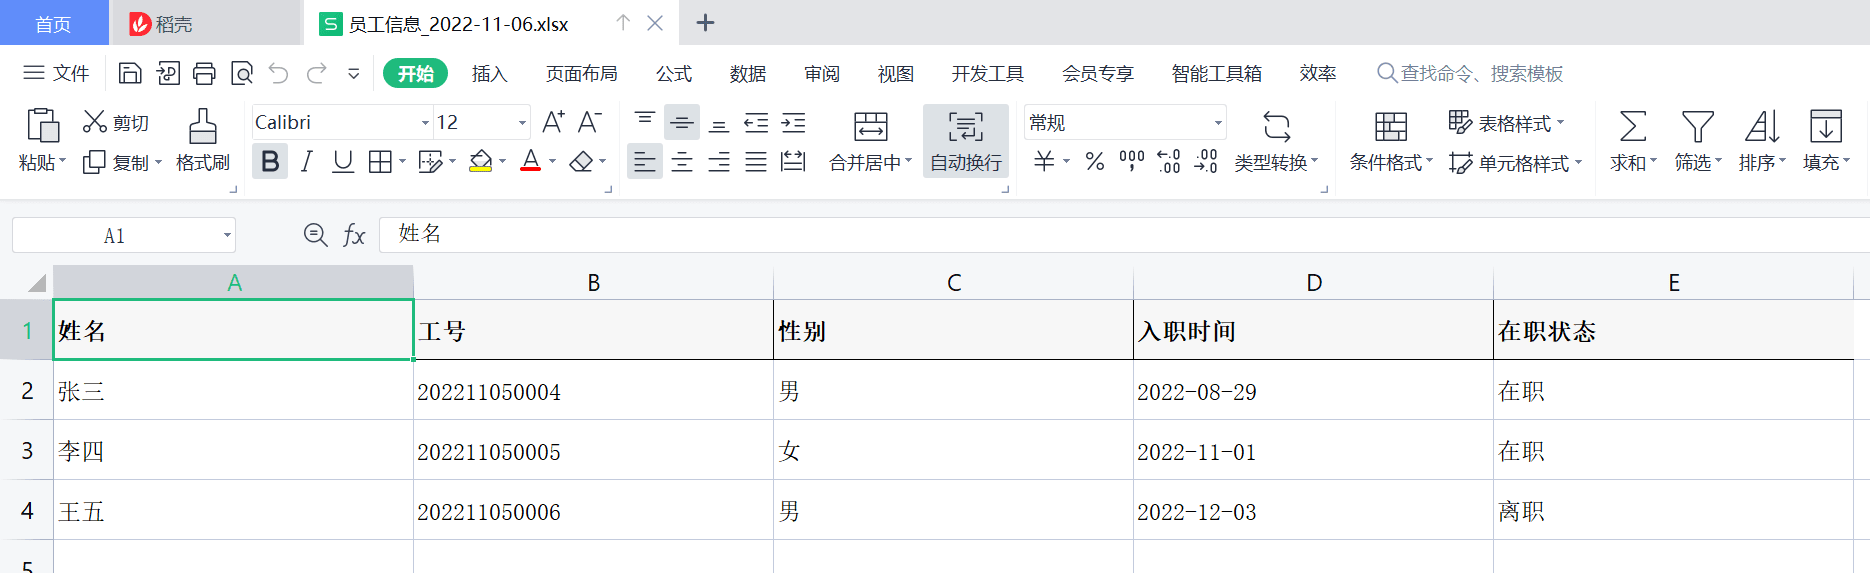Click the Cut (剪切) scissors icon
Image resolution: width=1870 pixels, height=573 pixels.
tap(95, 122)
